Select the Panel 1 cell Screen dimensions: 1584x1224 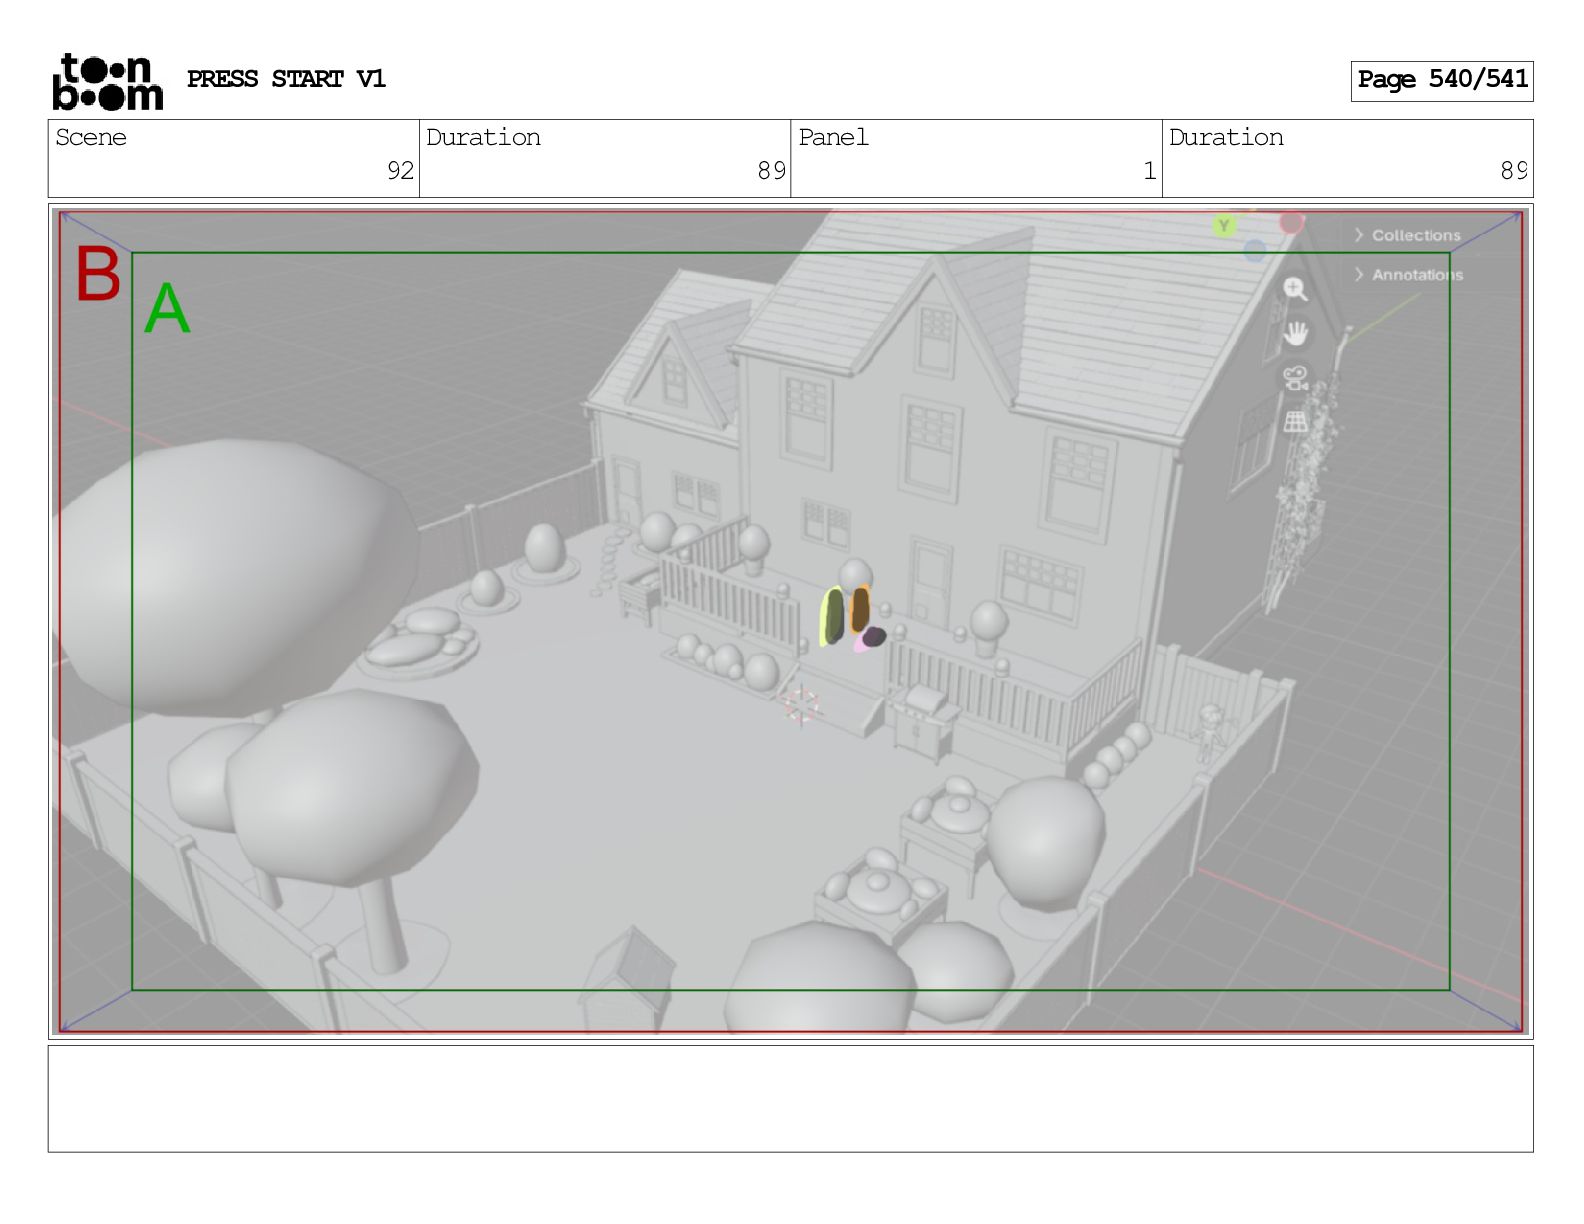pos(976,158)
